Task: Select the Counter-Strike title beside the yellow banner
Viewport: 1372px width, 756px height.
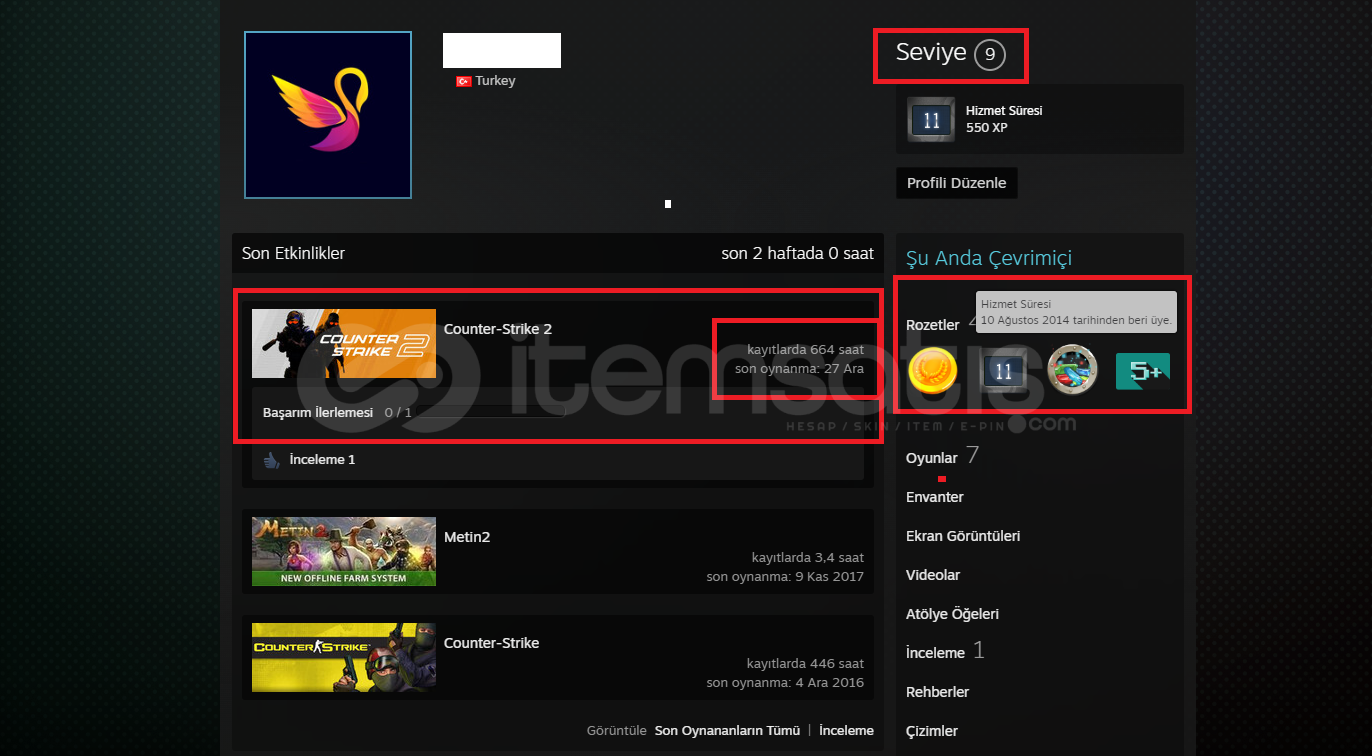Action: pyautogui.click(x=492, y=643)
